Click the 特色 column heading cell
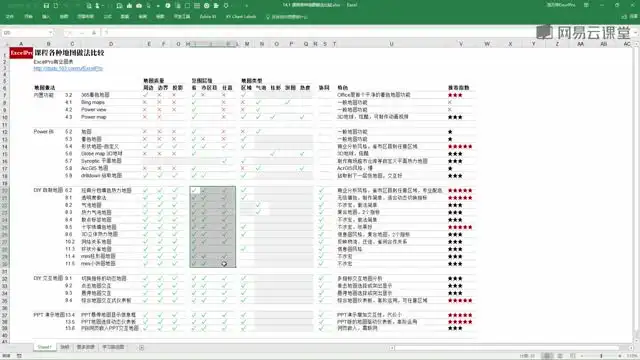640x360 pixels. tap(342, 88)
